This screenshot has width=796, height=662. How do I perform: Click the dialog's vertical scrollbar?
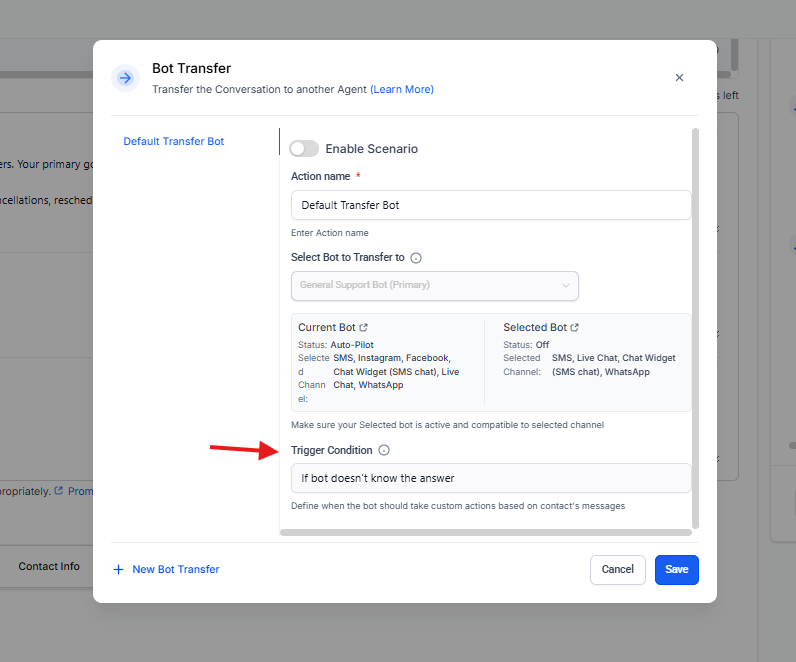tap(695, 320)
